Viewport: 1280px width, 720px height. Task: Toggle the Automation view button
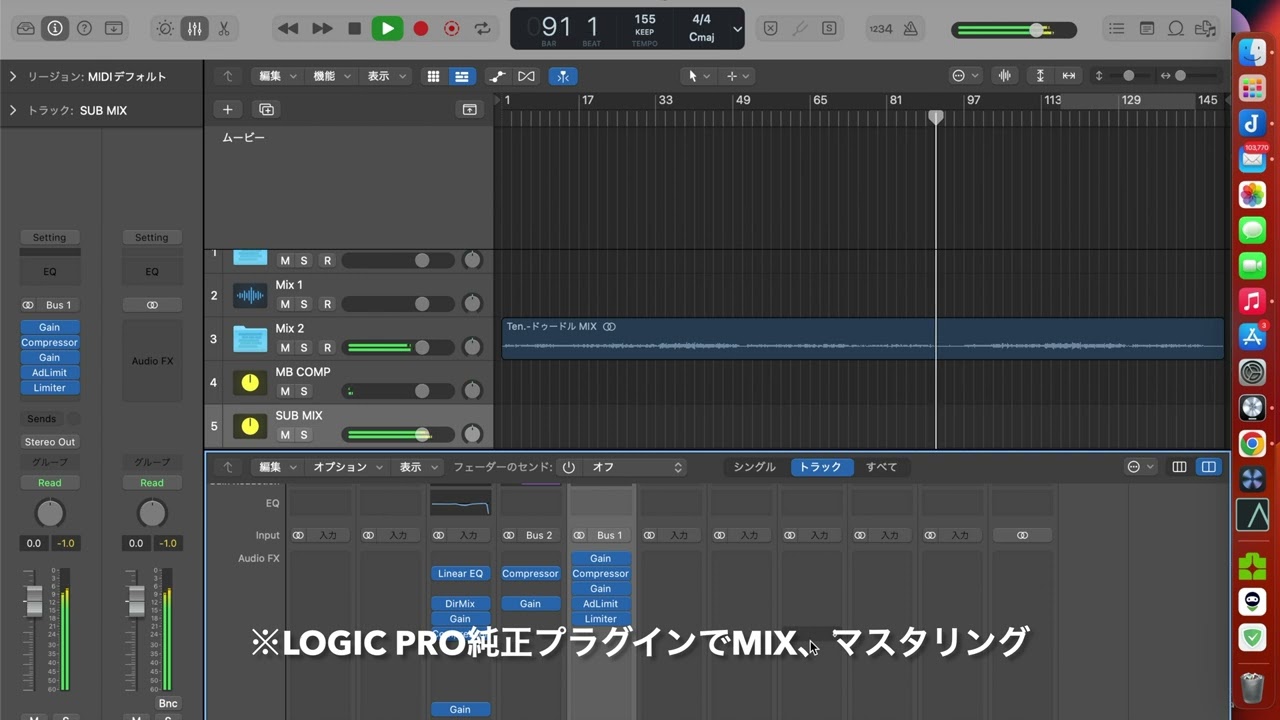tap(497, 76)
